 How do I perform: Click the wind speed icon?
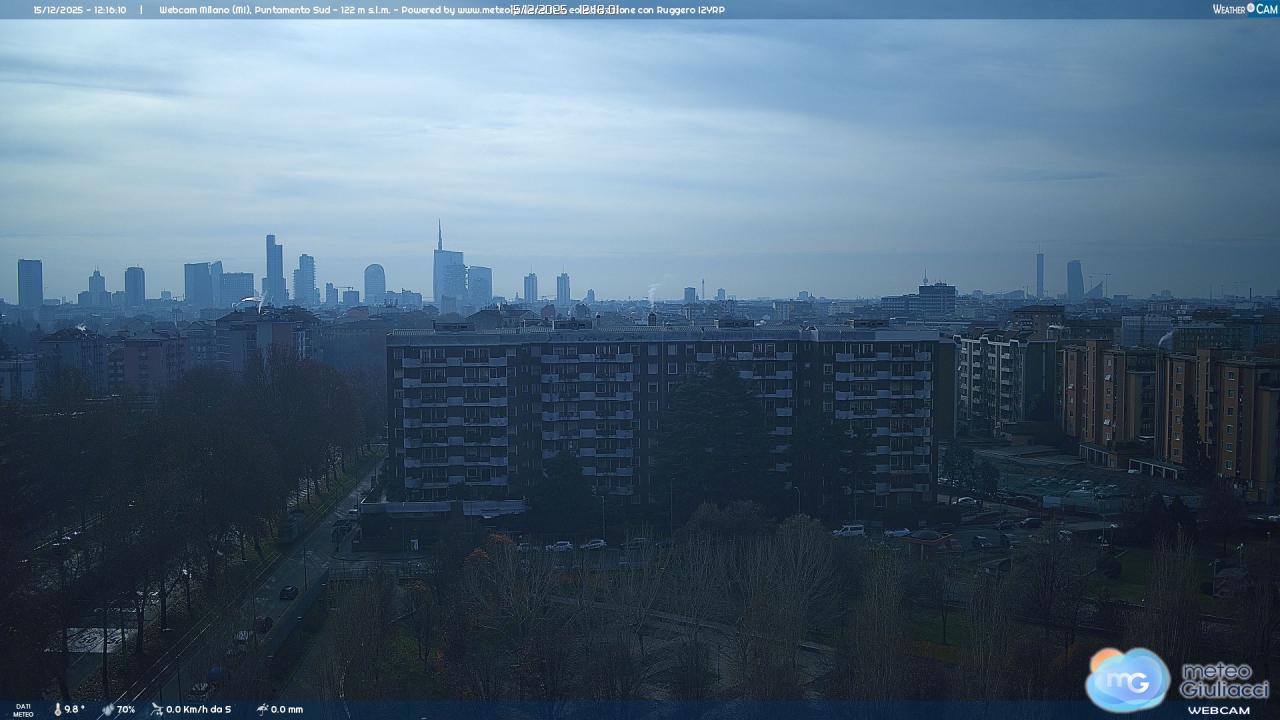pyautogui.click(x=156, y=709)
